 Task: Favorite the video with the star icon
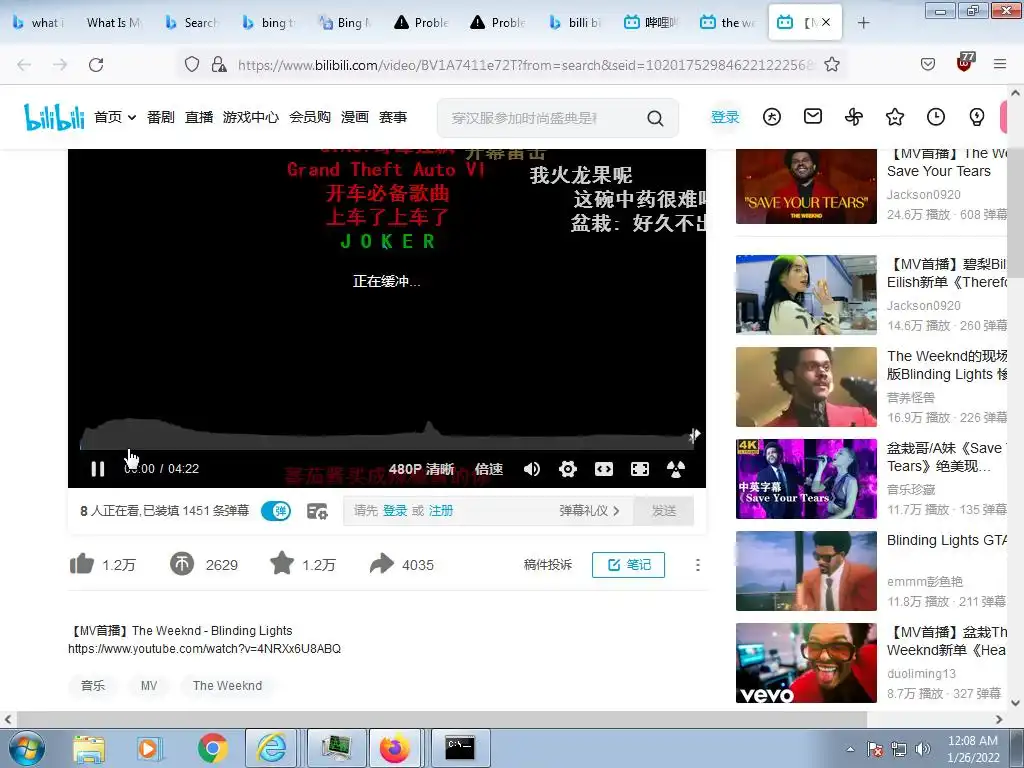point(282,563)
